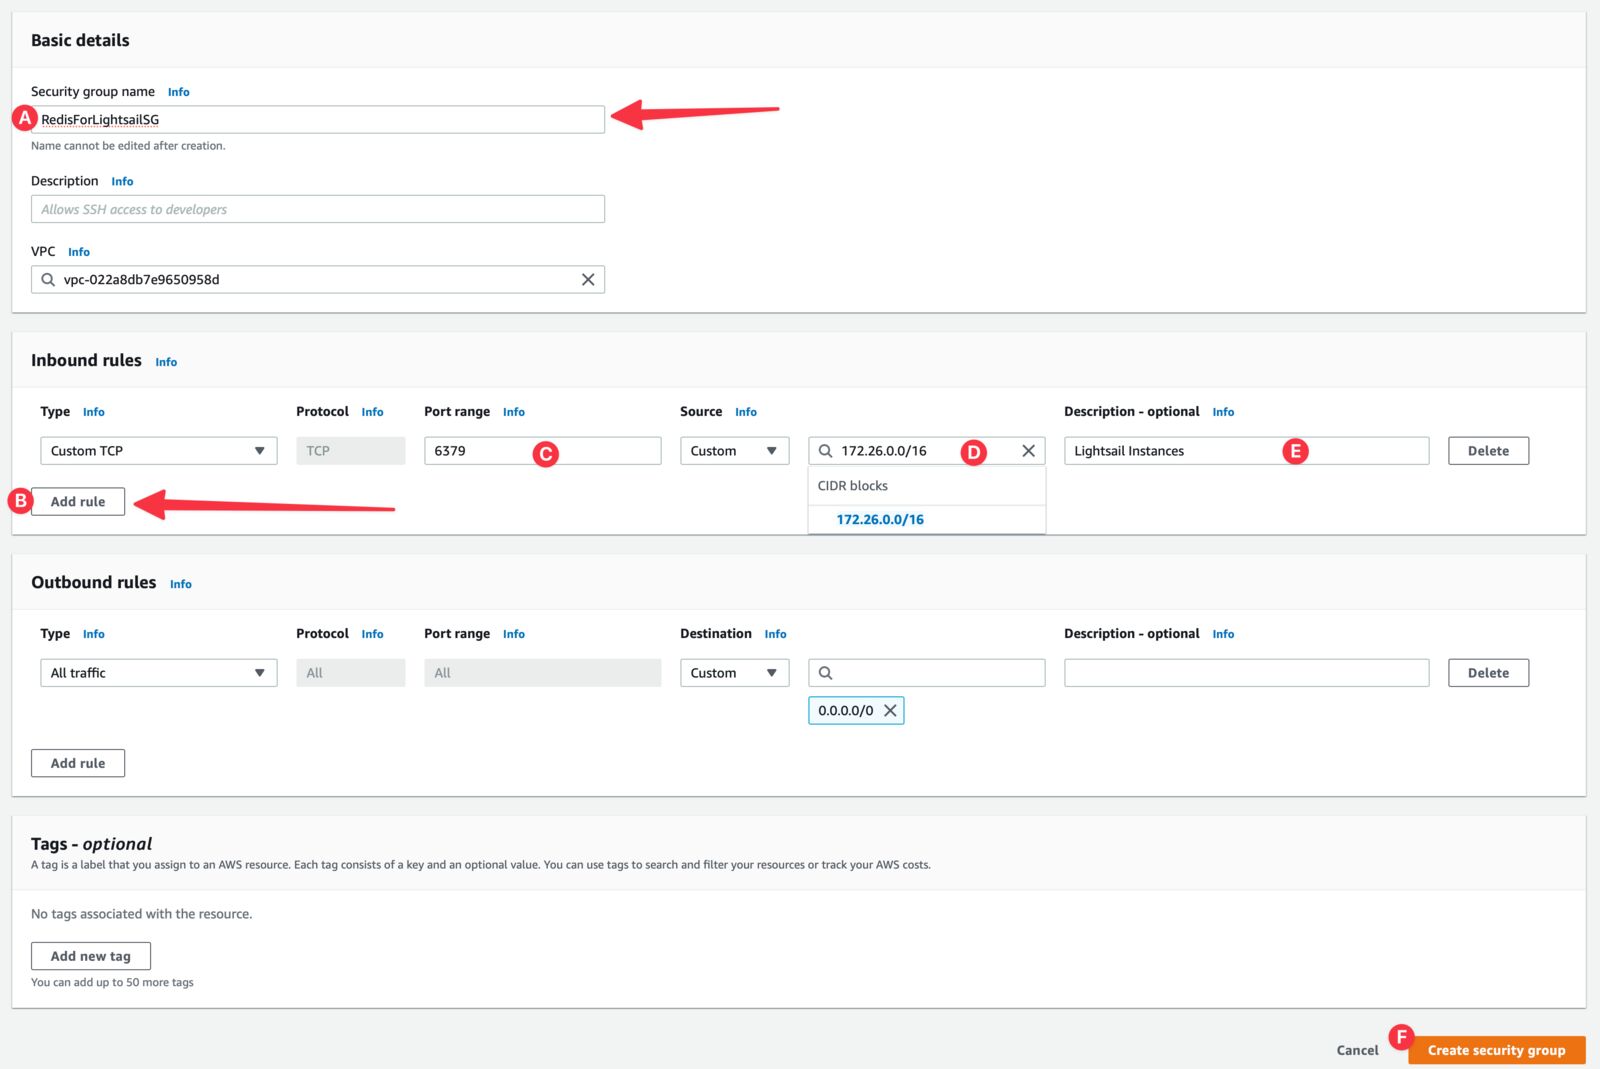This screenshot has height=1069, width=1600.
Task: Open Info link next to Security group name
Action: tap(178, 92)
